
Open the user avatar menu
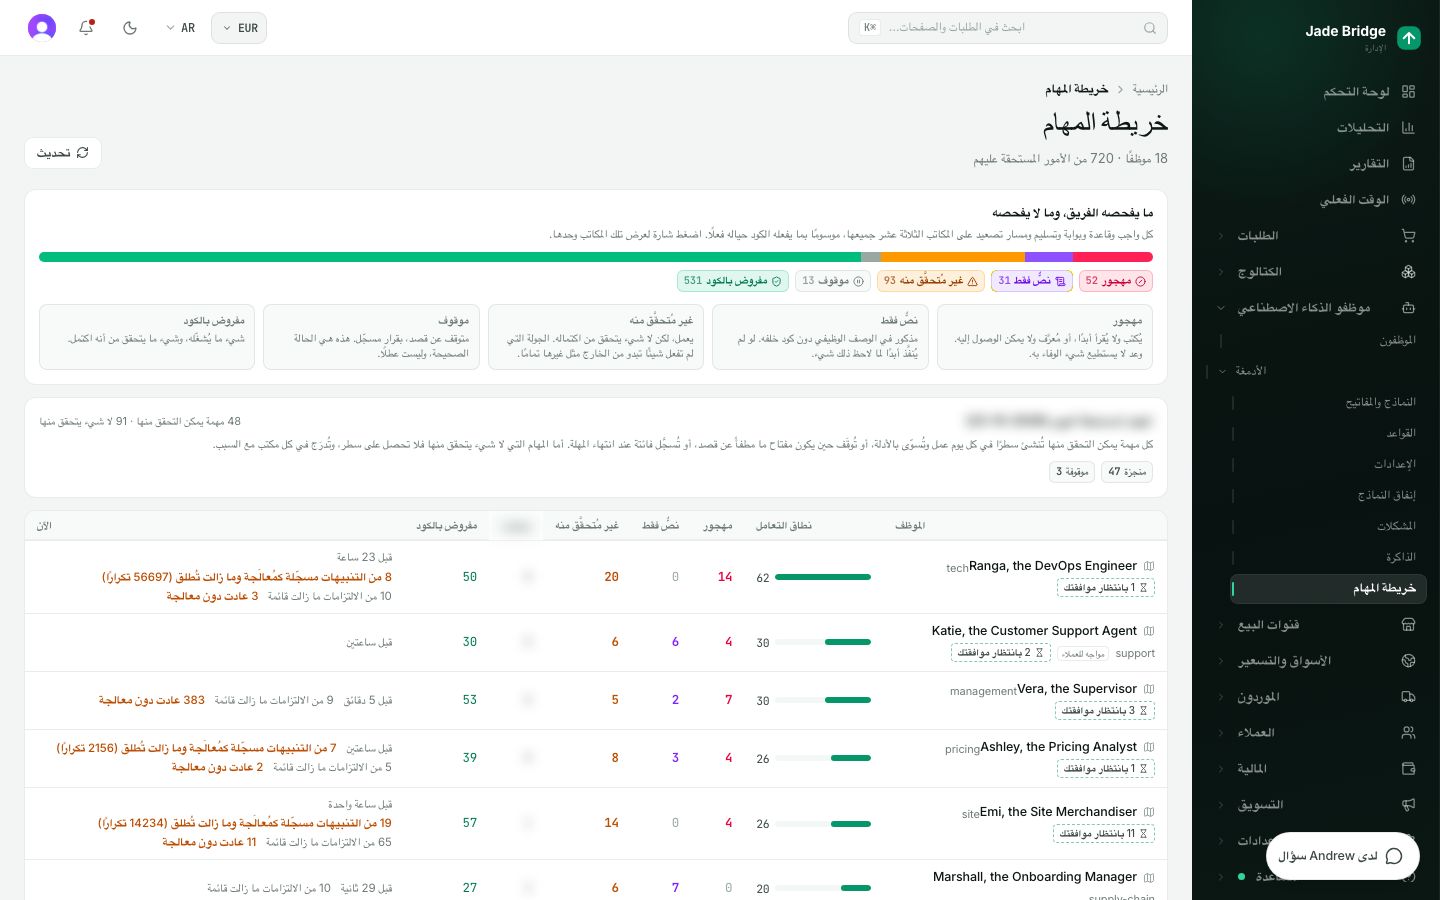(x=42, y=28)
